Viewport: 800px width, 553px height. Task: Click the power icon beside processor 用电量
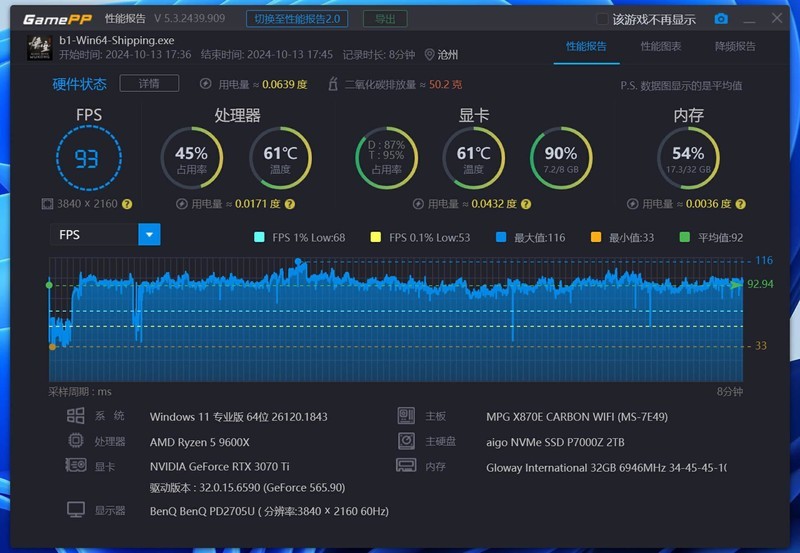click(x=182, y=204)
